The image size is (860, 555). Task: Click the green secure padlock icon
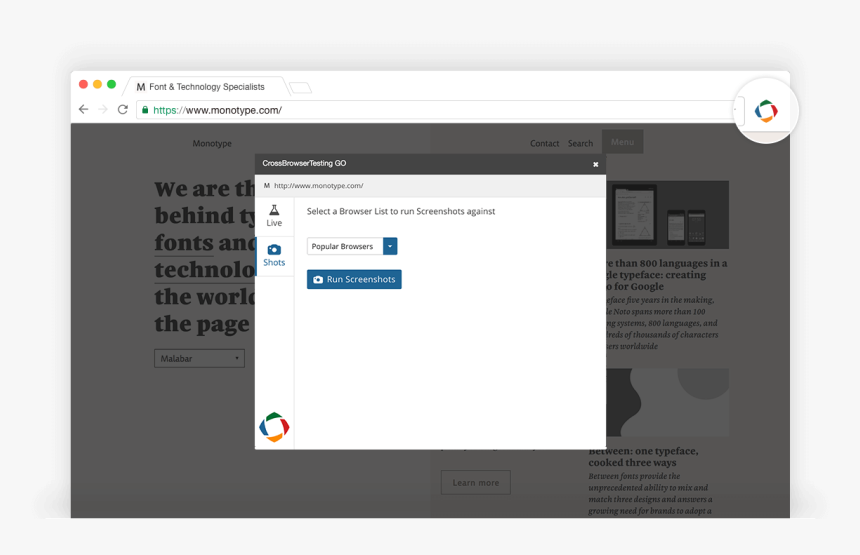(x=145, y=110)
